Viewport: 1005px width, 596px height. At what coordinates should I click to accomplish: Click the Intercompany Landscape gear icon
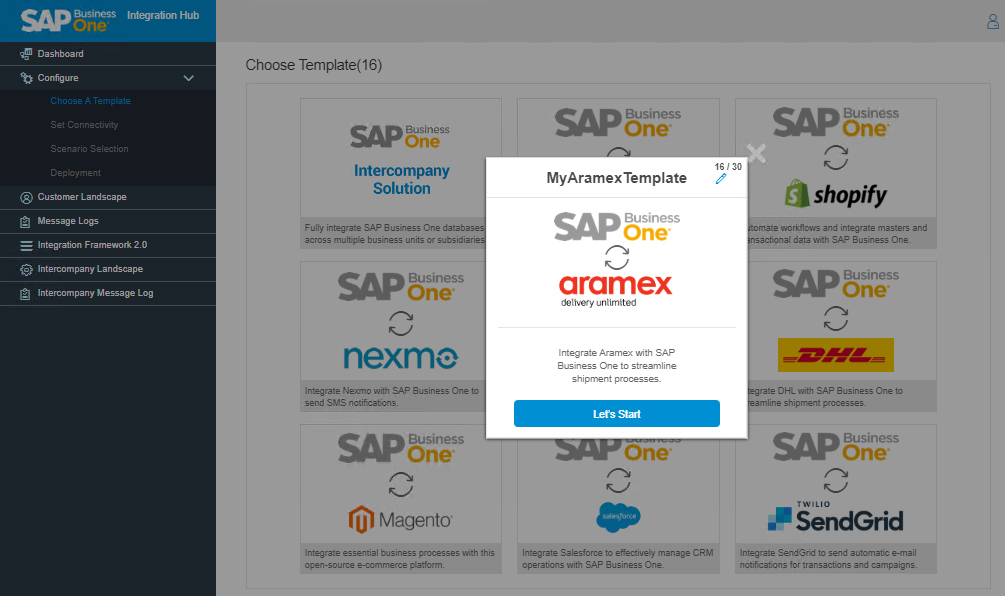coord(26,269)
